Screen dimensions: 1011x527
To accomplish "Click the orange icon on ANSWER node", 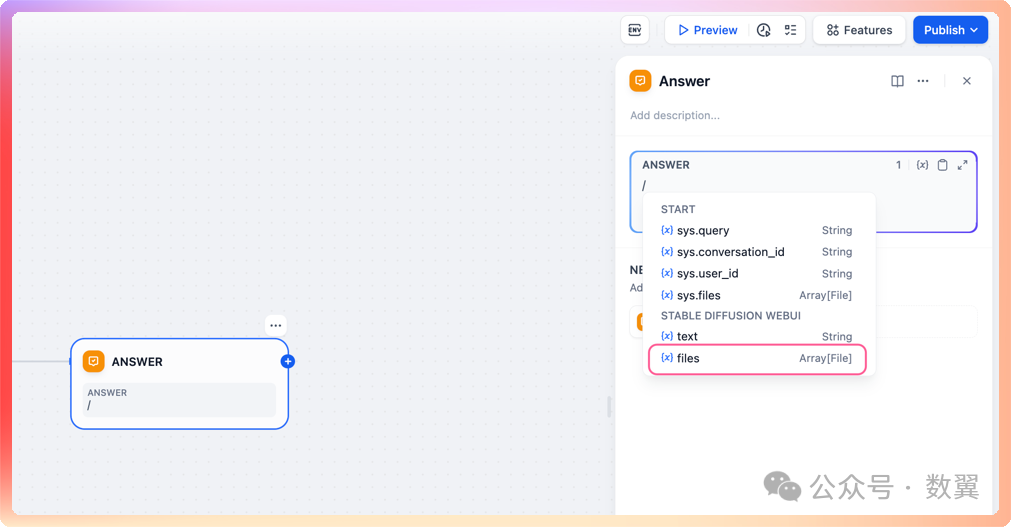I will point(93,361).
